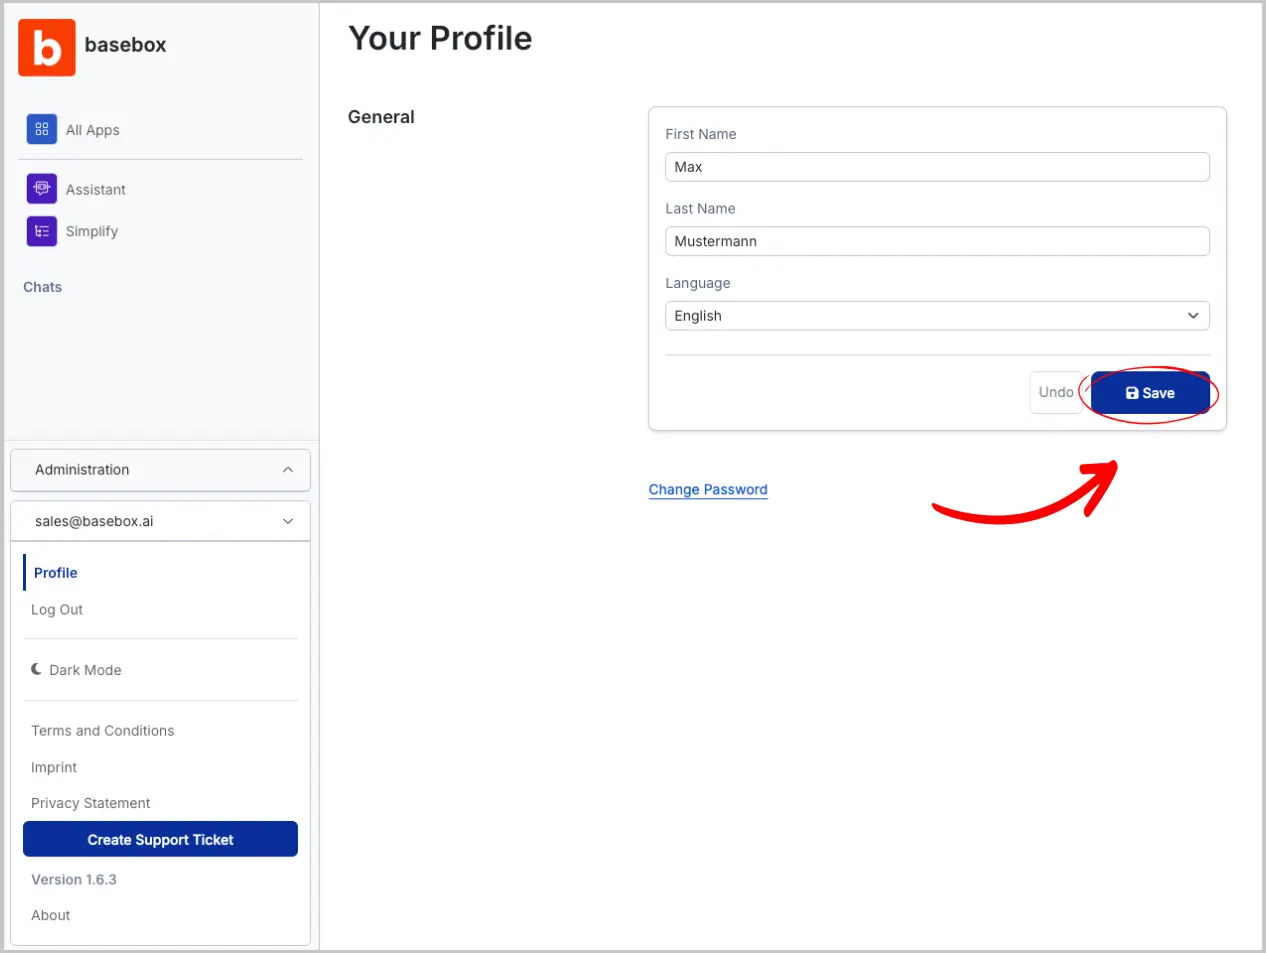Image resolution: width=1266 pixels, height=953 pixels.
Task: Click the Assistant app icon
Action: point(42,188)
